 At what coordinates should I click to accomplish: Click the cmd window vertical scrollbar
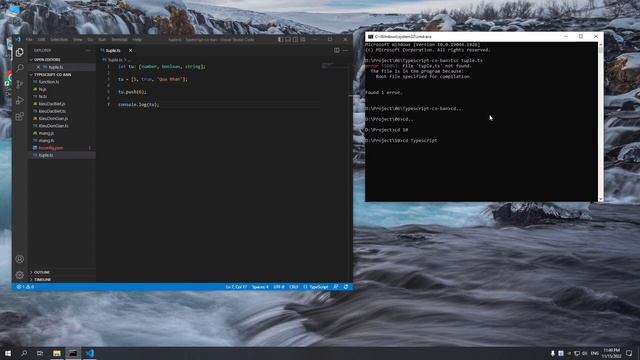coord(600,121)
